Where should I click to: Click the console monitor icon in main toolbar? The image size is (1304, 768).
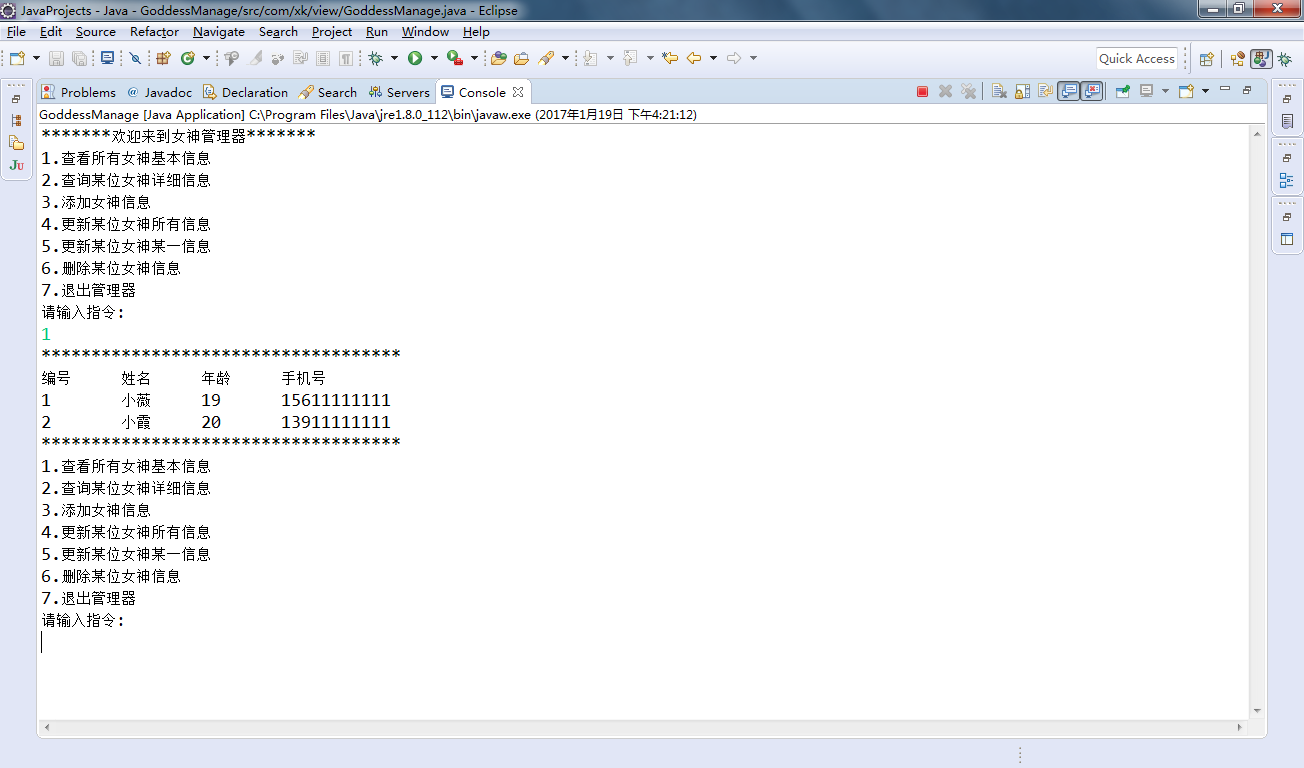tap(108, 58)
